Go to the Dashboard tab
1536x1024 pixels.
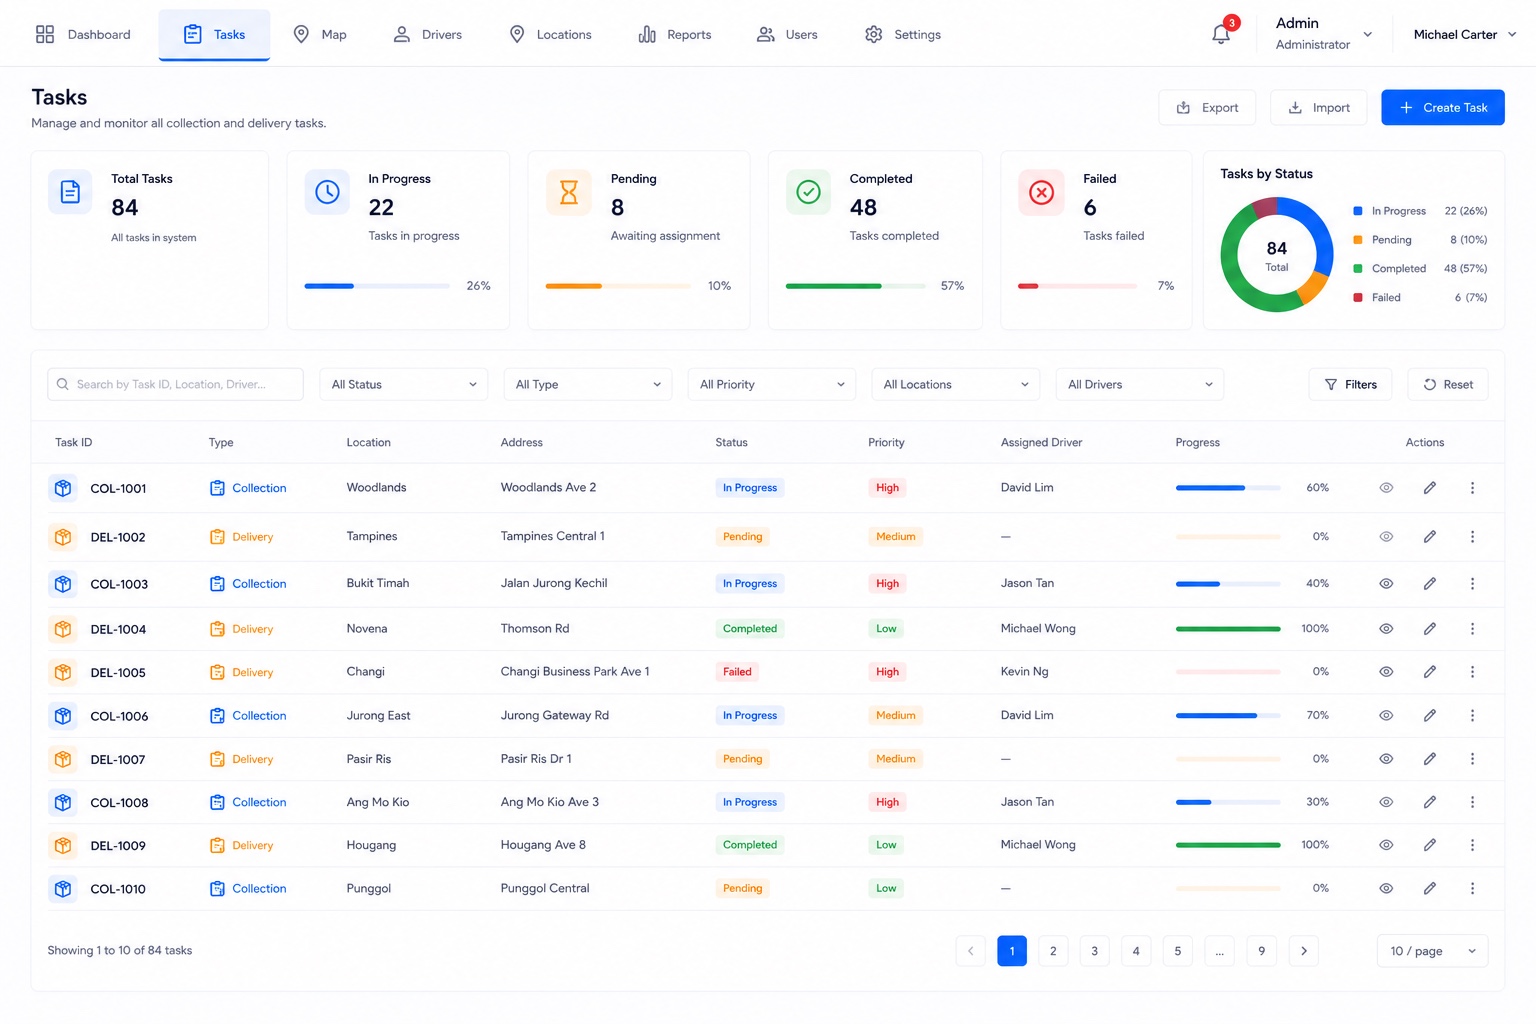point(83,34)
